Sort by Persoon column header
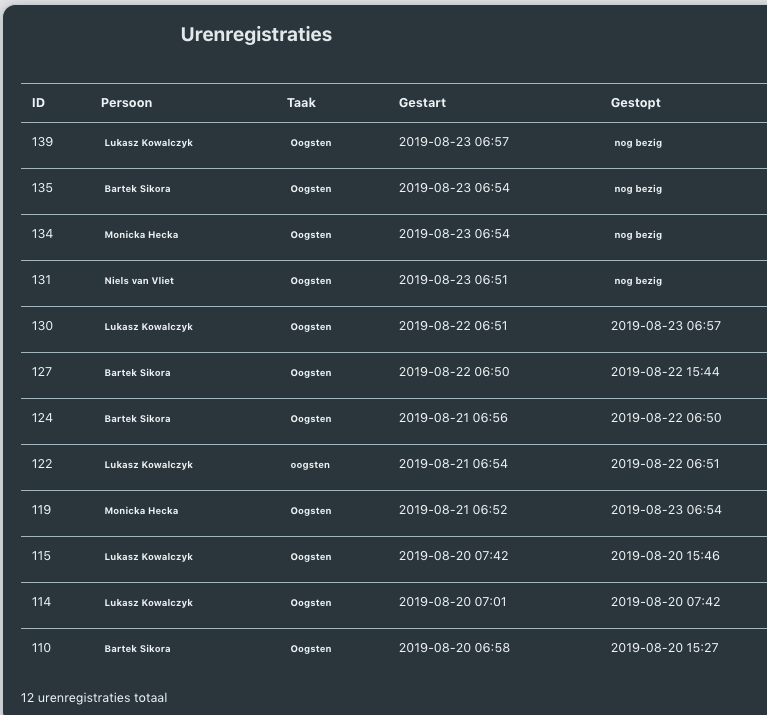Viewport: 767px width, 715px height. pos(126,103)
